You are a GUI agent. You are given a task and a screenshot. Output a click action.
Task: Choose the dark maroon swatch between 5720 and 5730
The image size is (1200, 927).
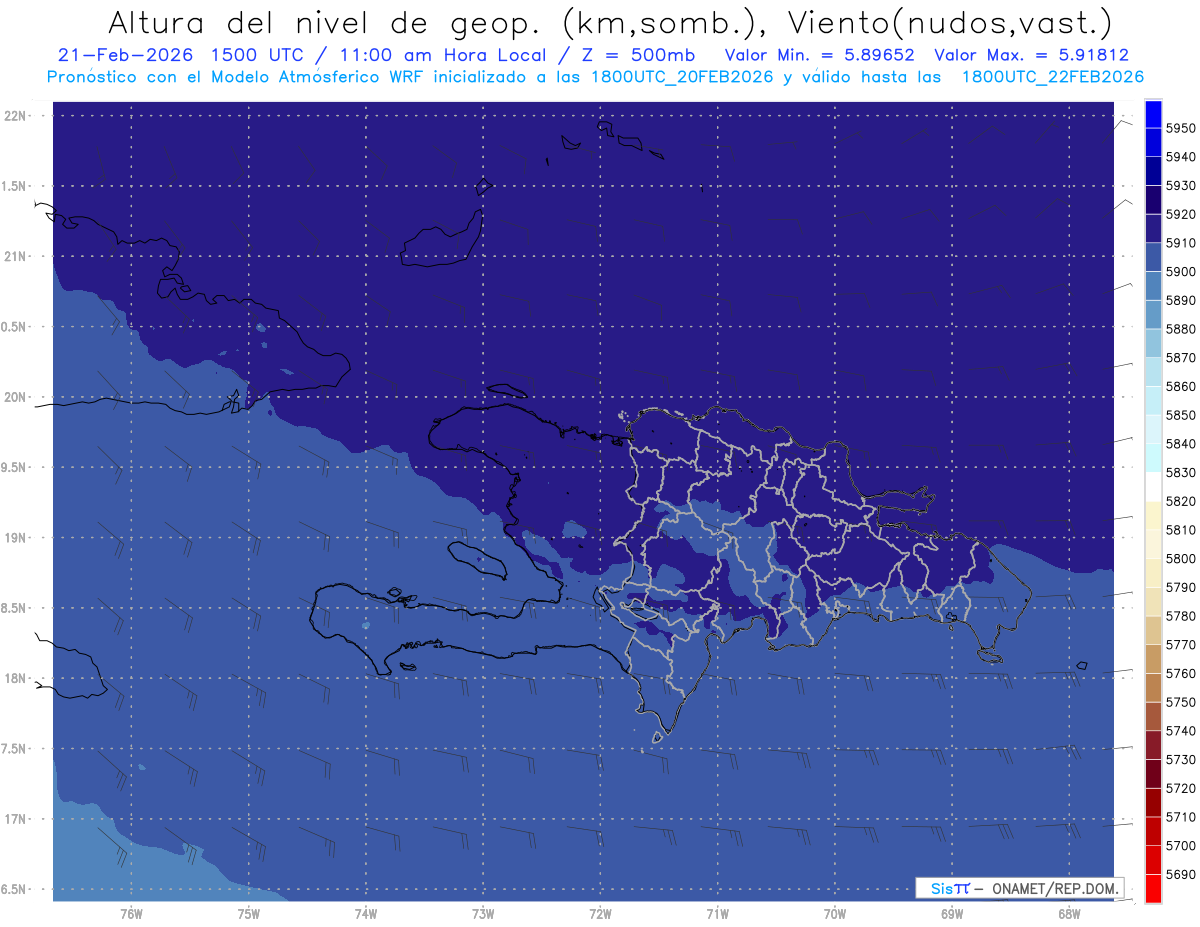click(x=1153, y=774)
